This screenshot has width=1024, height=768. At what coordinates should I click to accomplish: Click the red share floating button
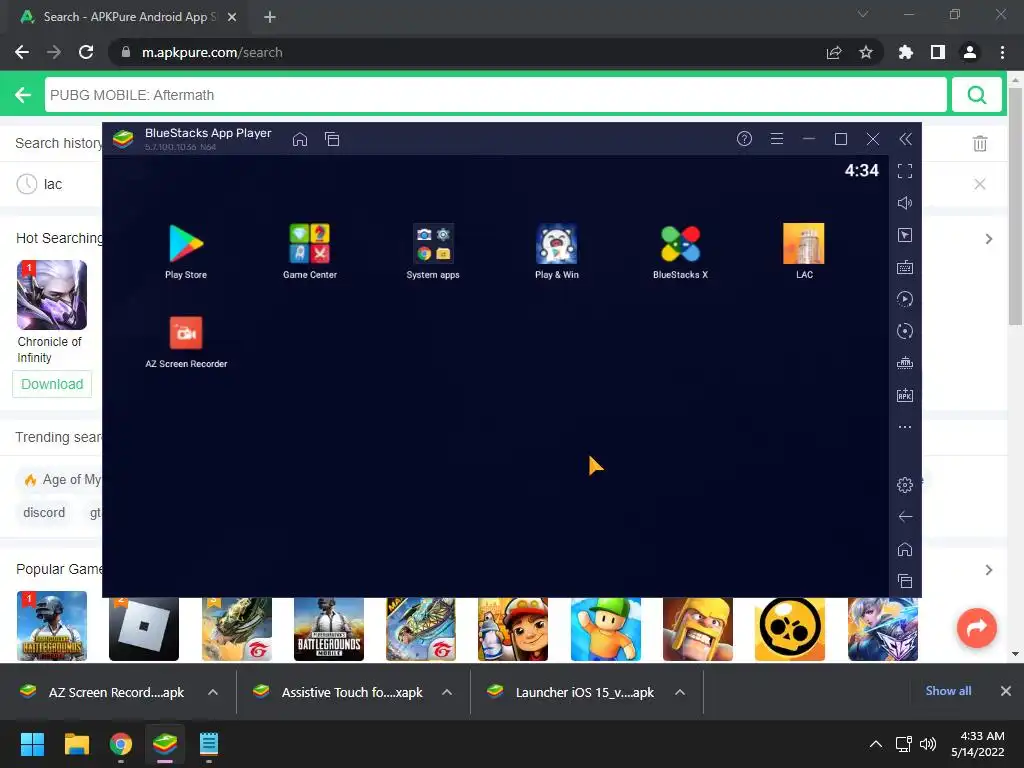977,628
